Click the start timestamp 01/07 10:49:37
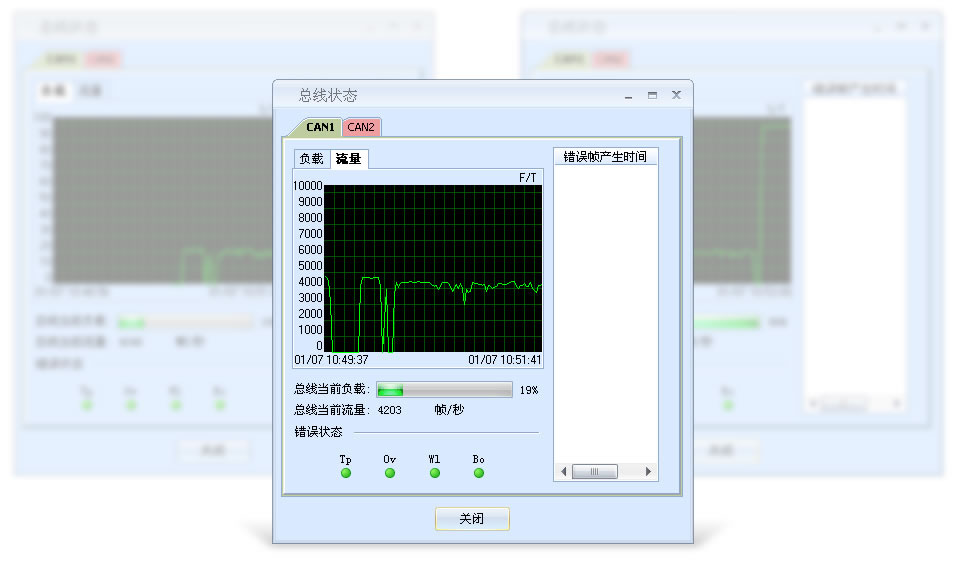 (331, 360)
